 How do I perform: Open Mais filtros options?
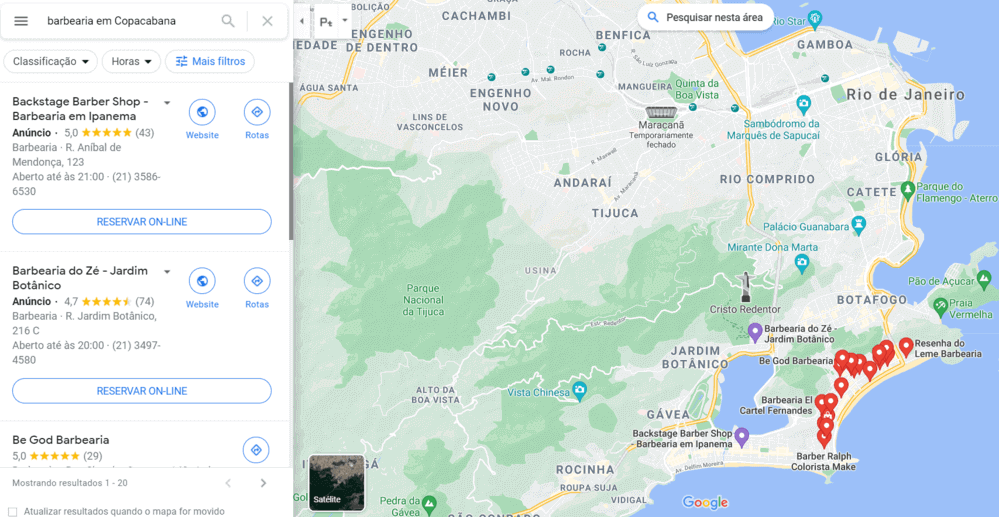[x=210, y=62]
